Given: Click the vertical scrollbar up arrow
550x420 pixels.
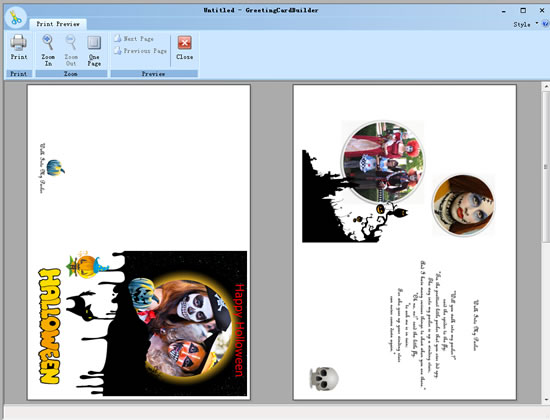Looking at the screenshot, I should click(x=546, y=86).
